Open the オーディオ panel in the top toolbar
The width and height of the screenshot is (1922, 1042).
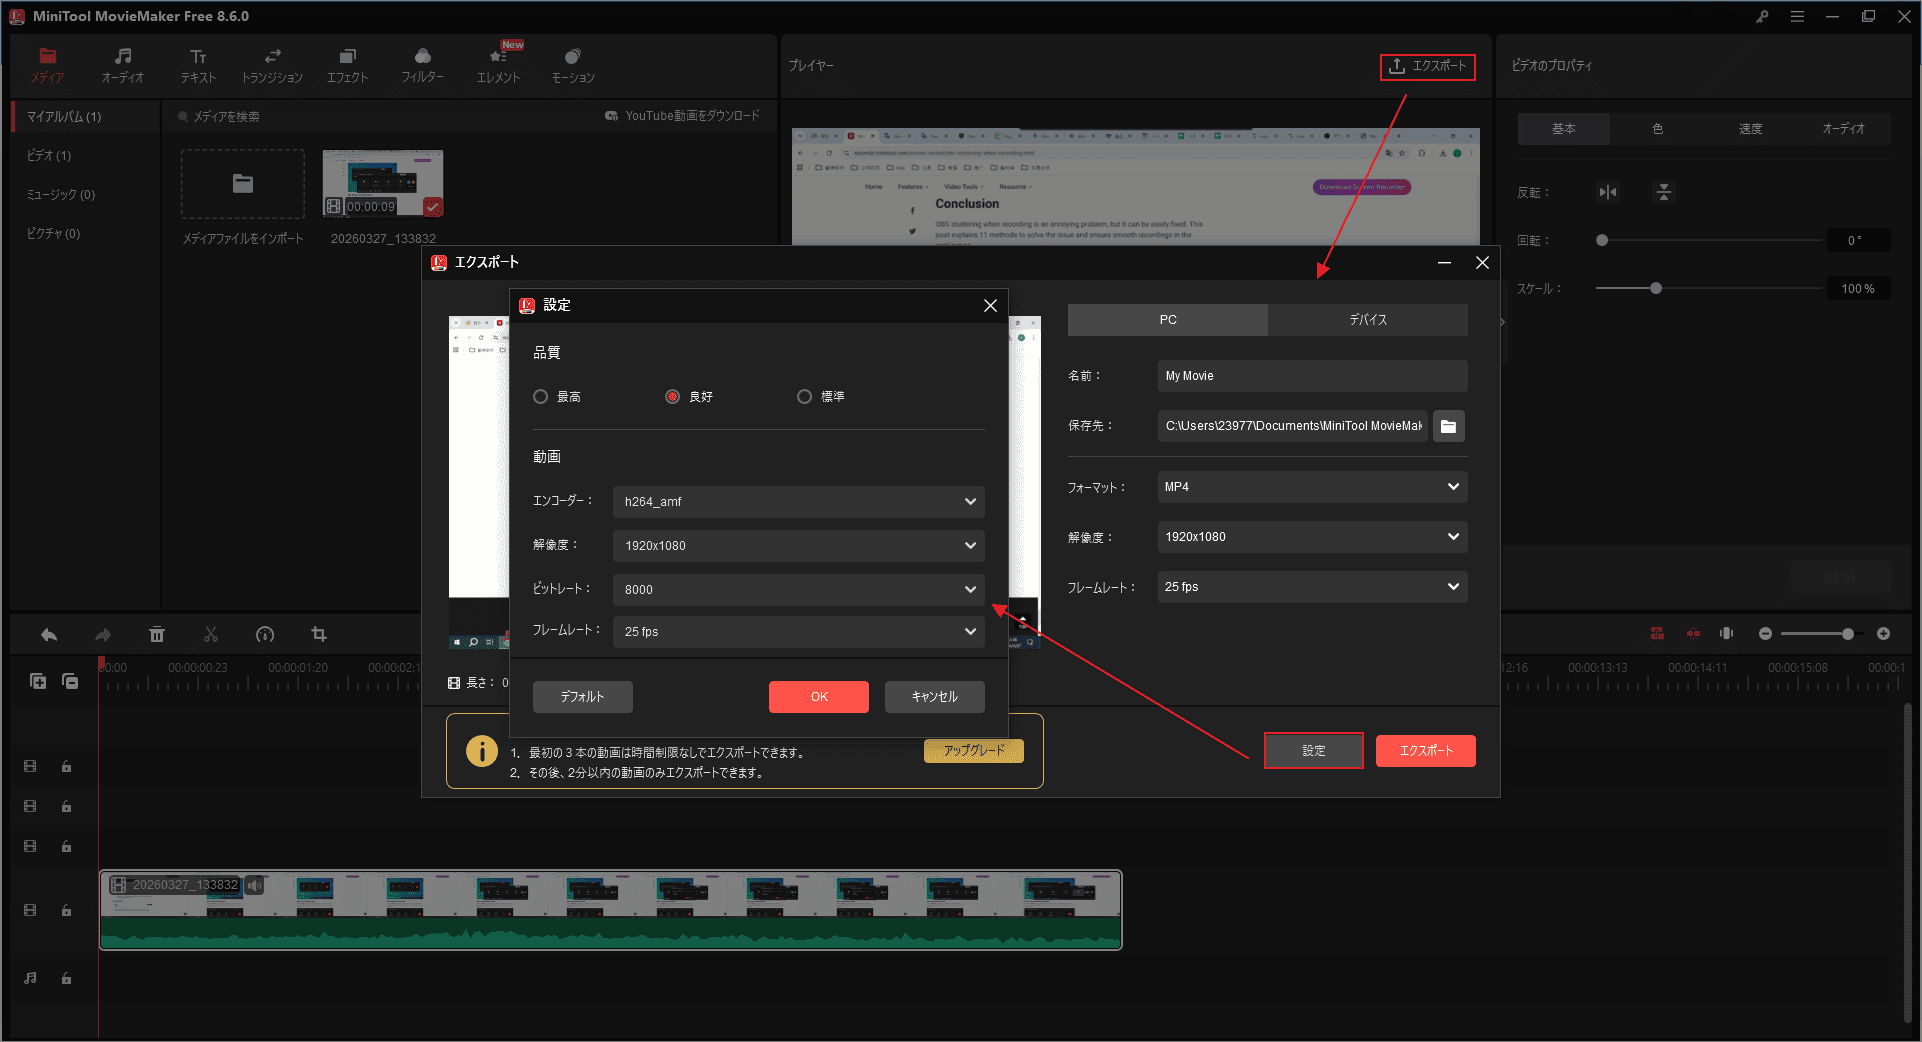pyautogui.click(x=122, y=64)
